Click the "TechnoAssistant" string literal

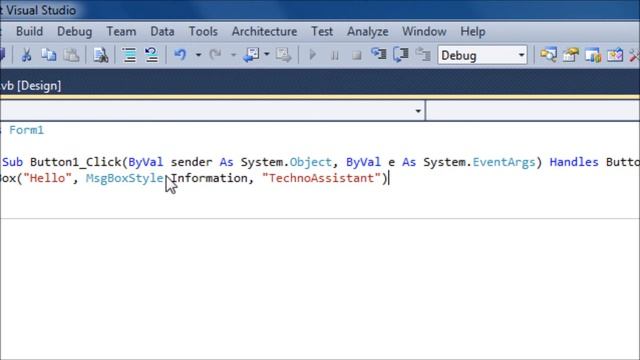coord(321,178)
